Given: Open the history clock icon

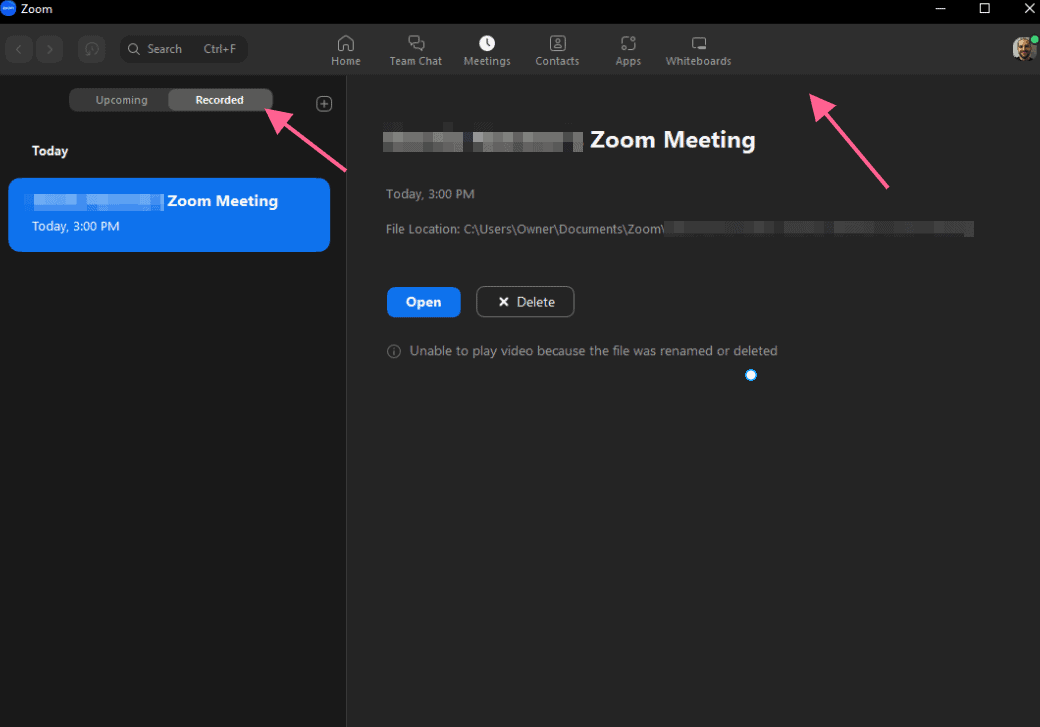Looking at the screenshot, I should click(92, 49).
